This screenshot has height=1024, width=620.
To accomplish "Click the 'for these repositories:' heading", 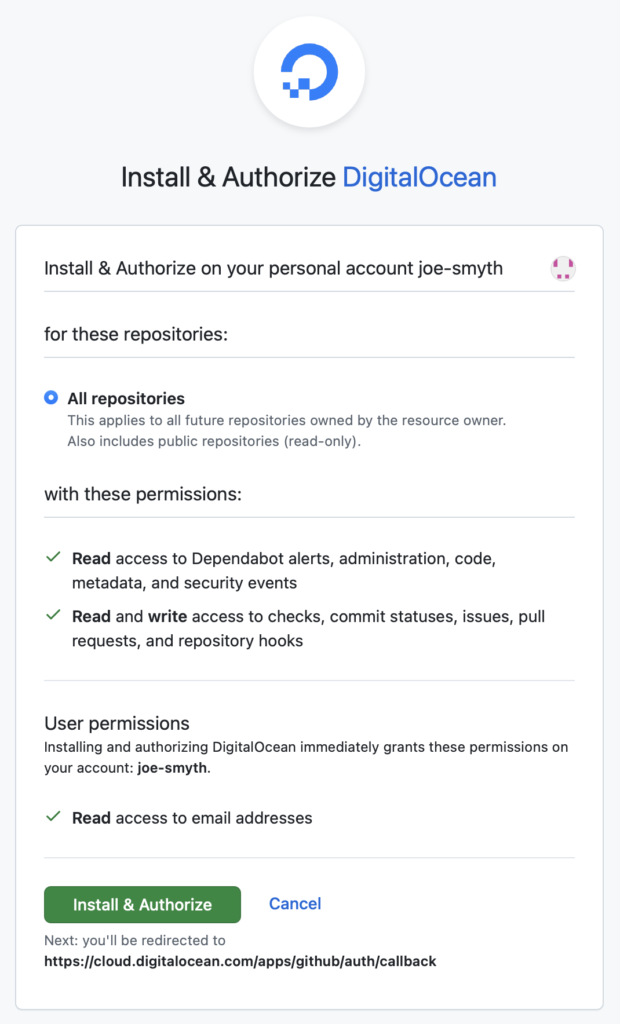I will click(136, 334).
